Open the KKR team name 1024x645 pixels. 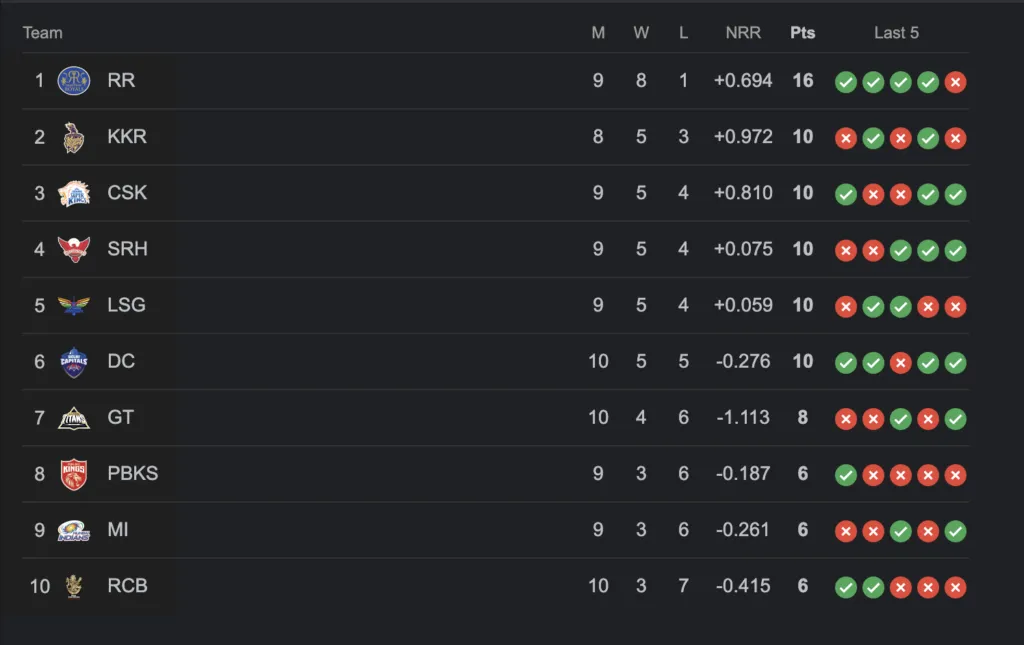127,136
